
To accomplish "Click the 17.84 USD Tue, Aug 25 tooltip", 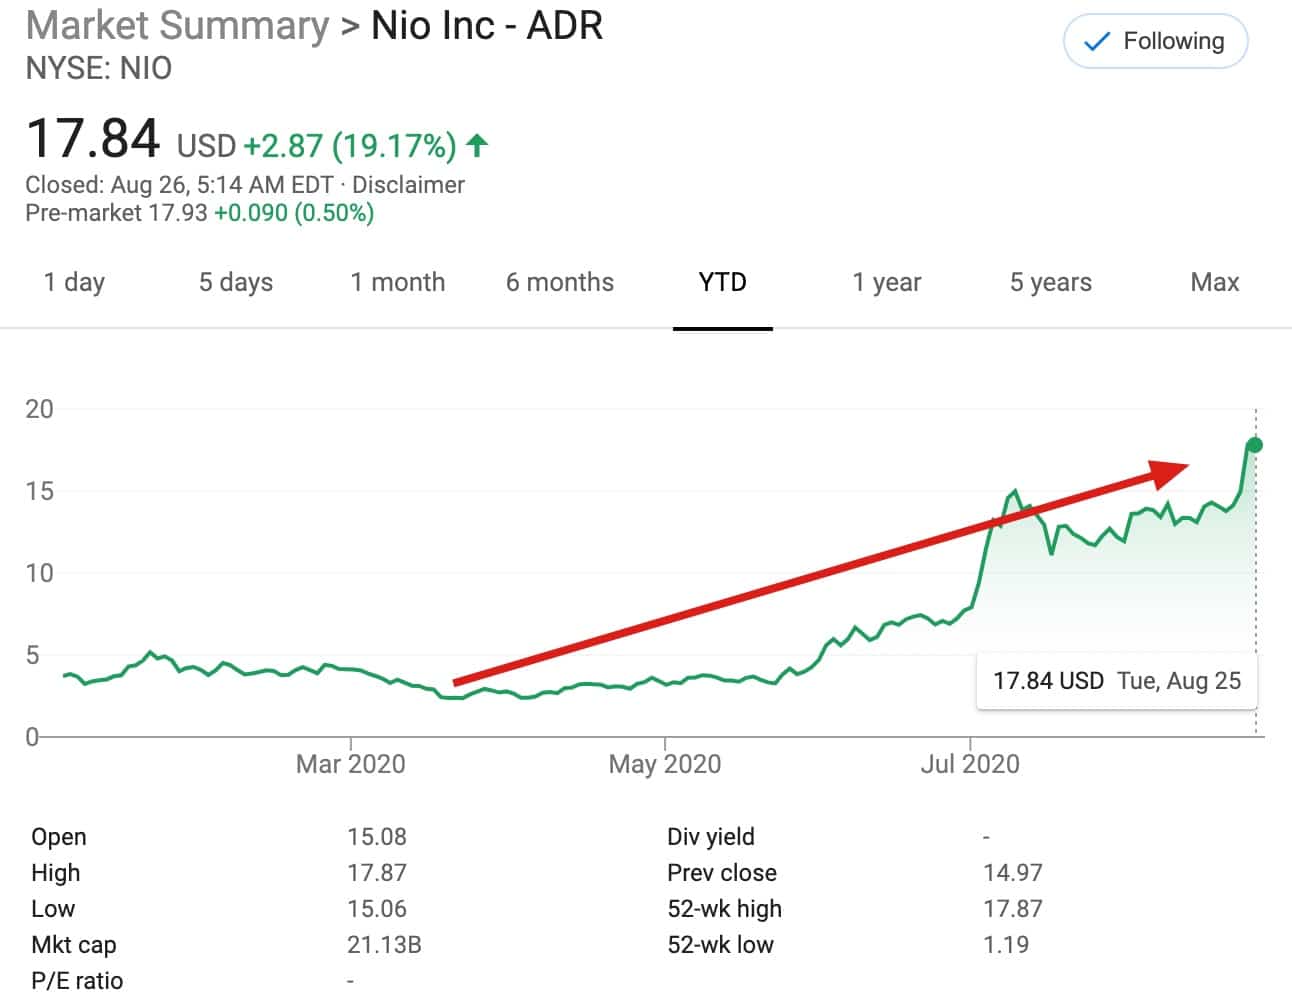I will point(1116,681).
